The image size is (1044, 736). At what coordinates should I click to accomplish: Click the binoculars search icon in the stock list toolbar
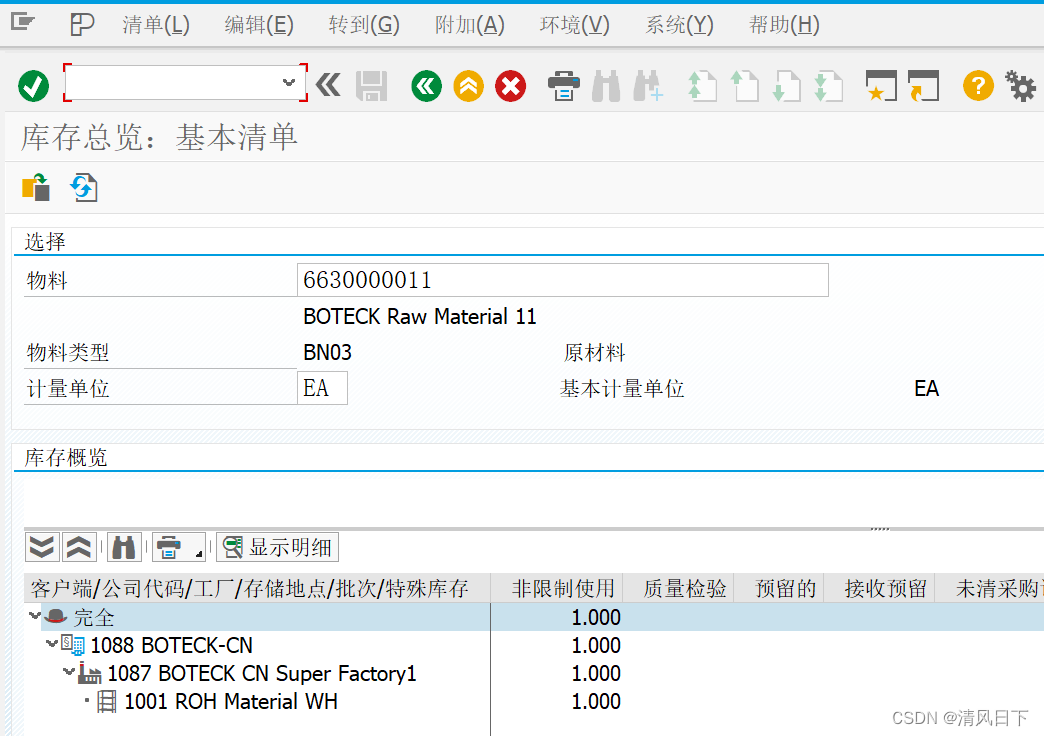pyautogui.click(x=124, y=547)
